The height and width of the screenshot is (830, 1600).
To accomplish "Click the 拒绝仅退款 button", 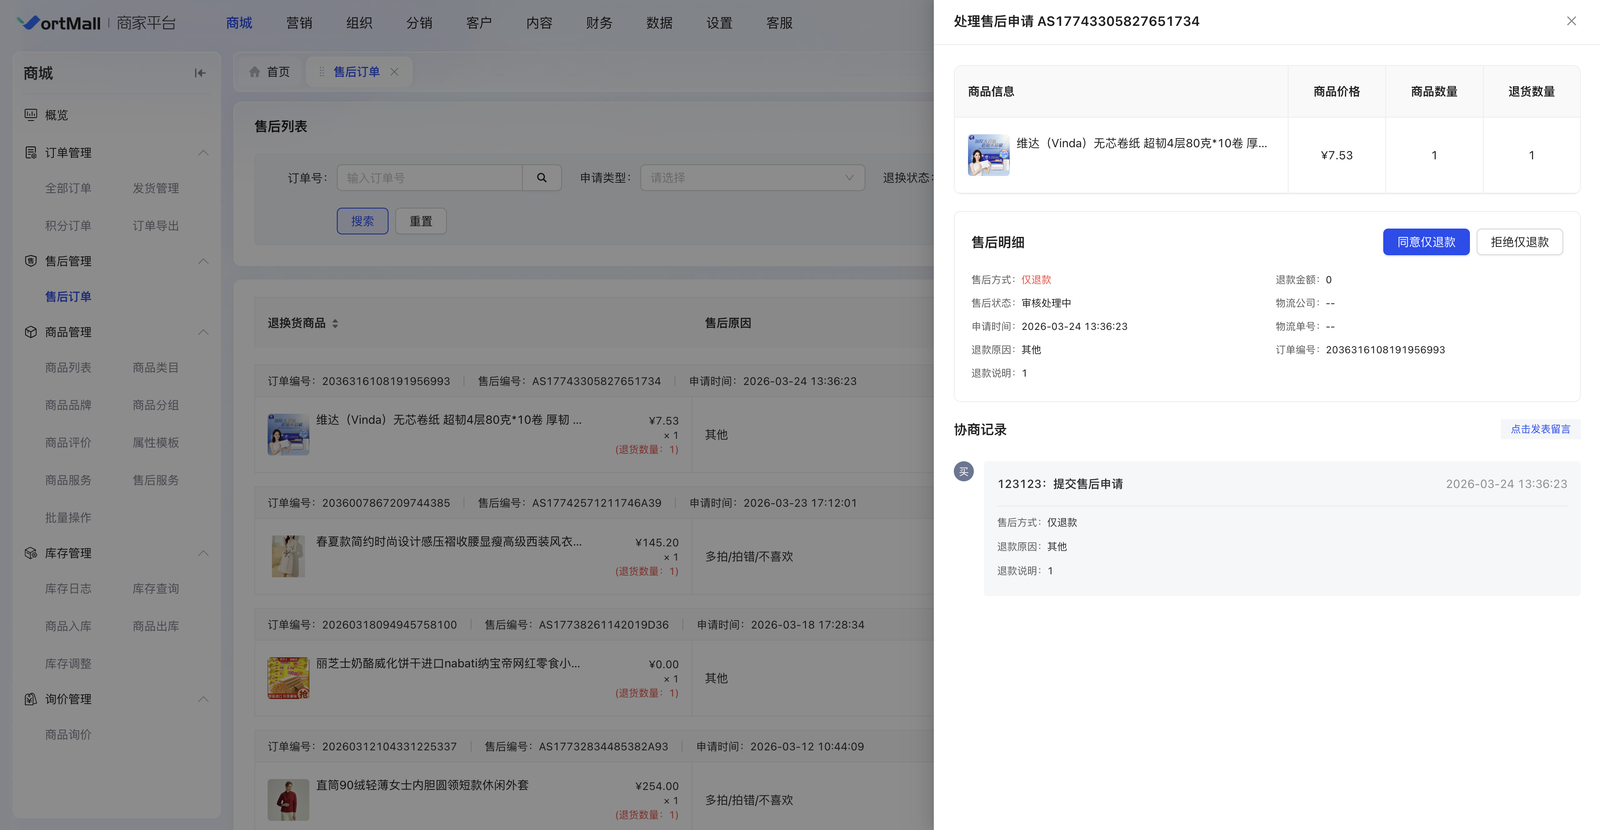I will (1519, 242).
